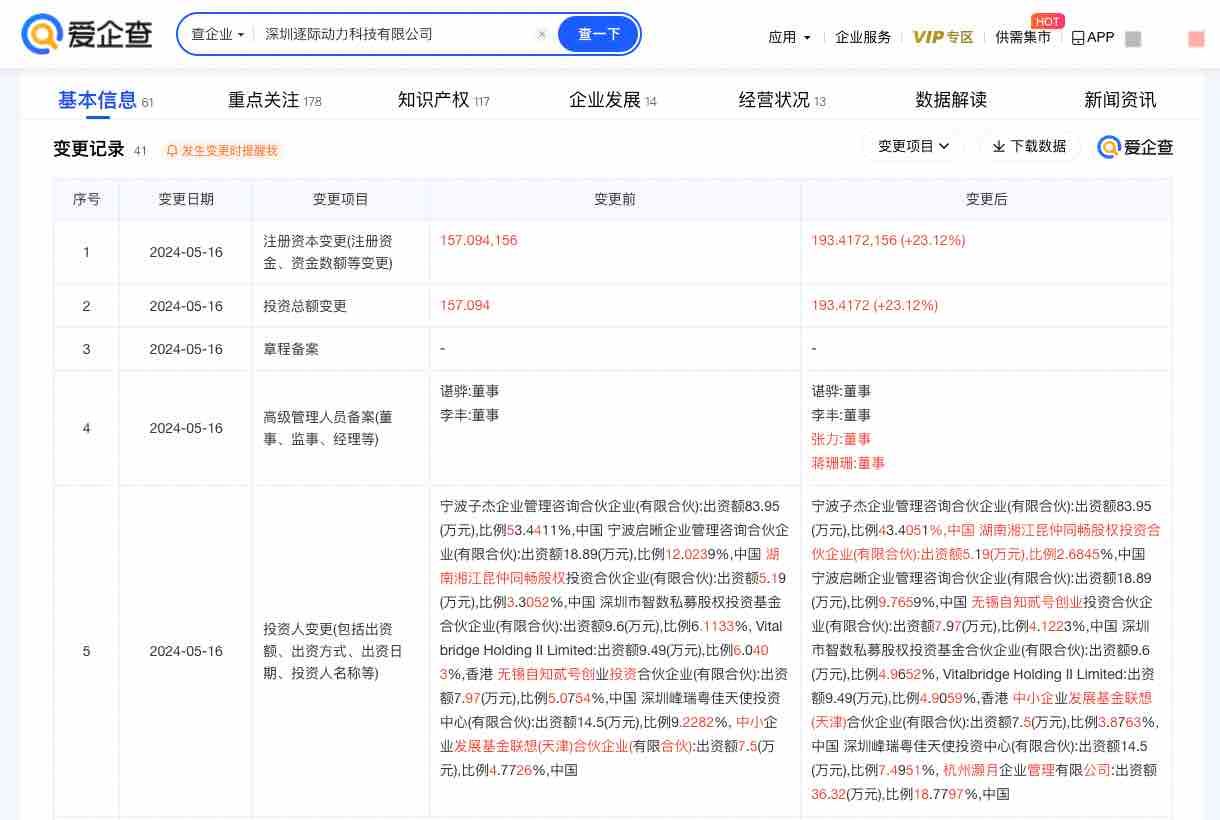The height and width of the screenshot is (820, 1220).
Task: Click the 变更前 column header
Action: coord(615,199)
